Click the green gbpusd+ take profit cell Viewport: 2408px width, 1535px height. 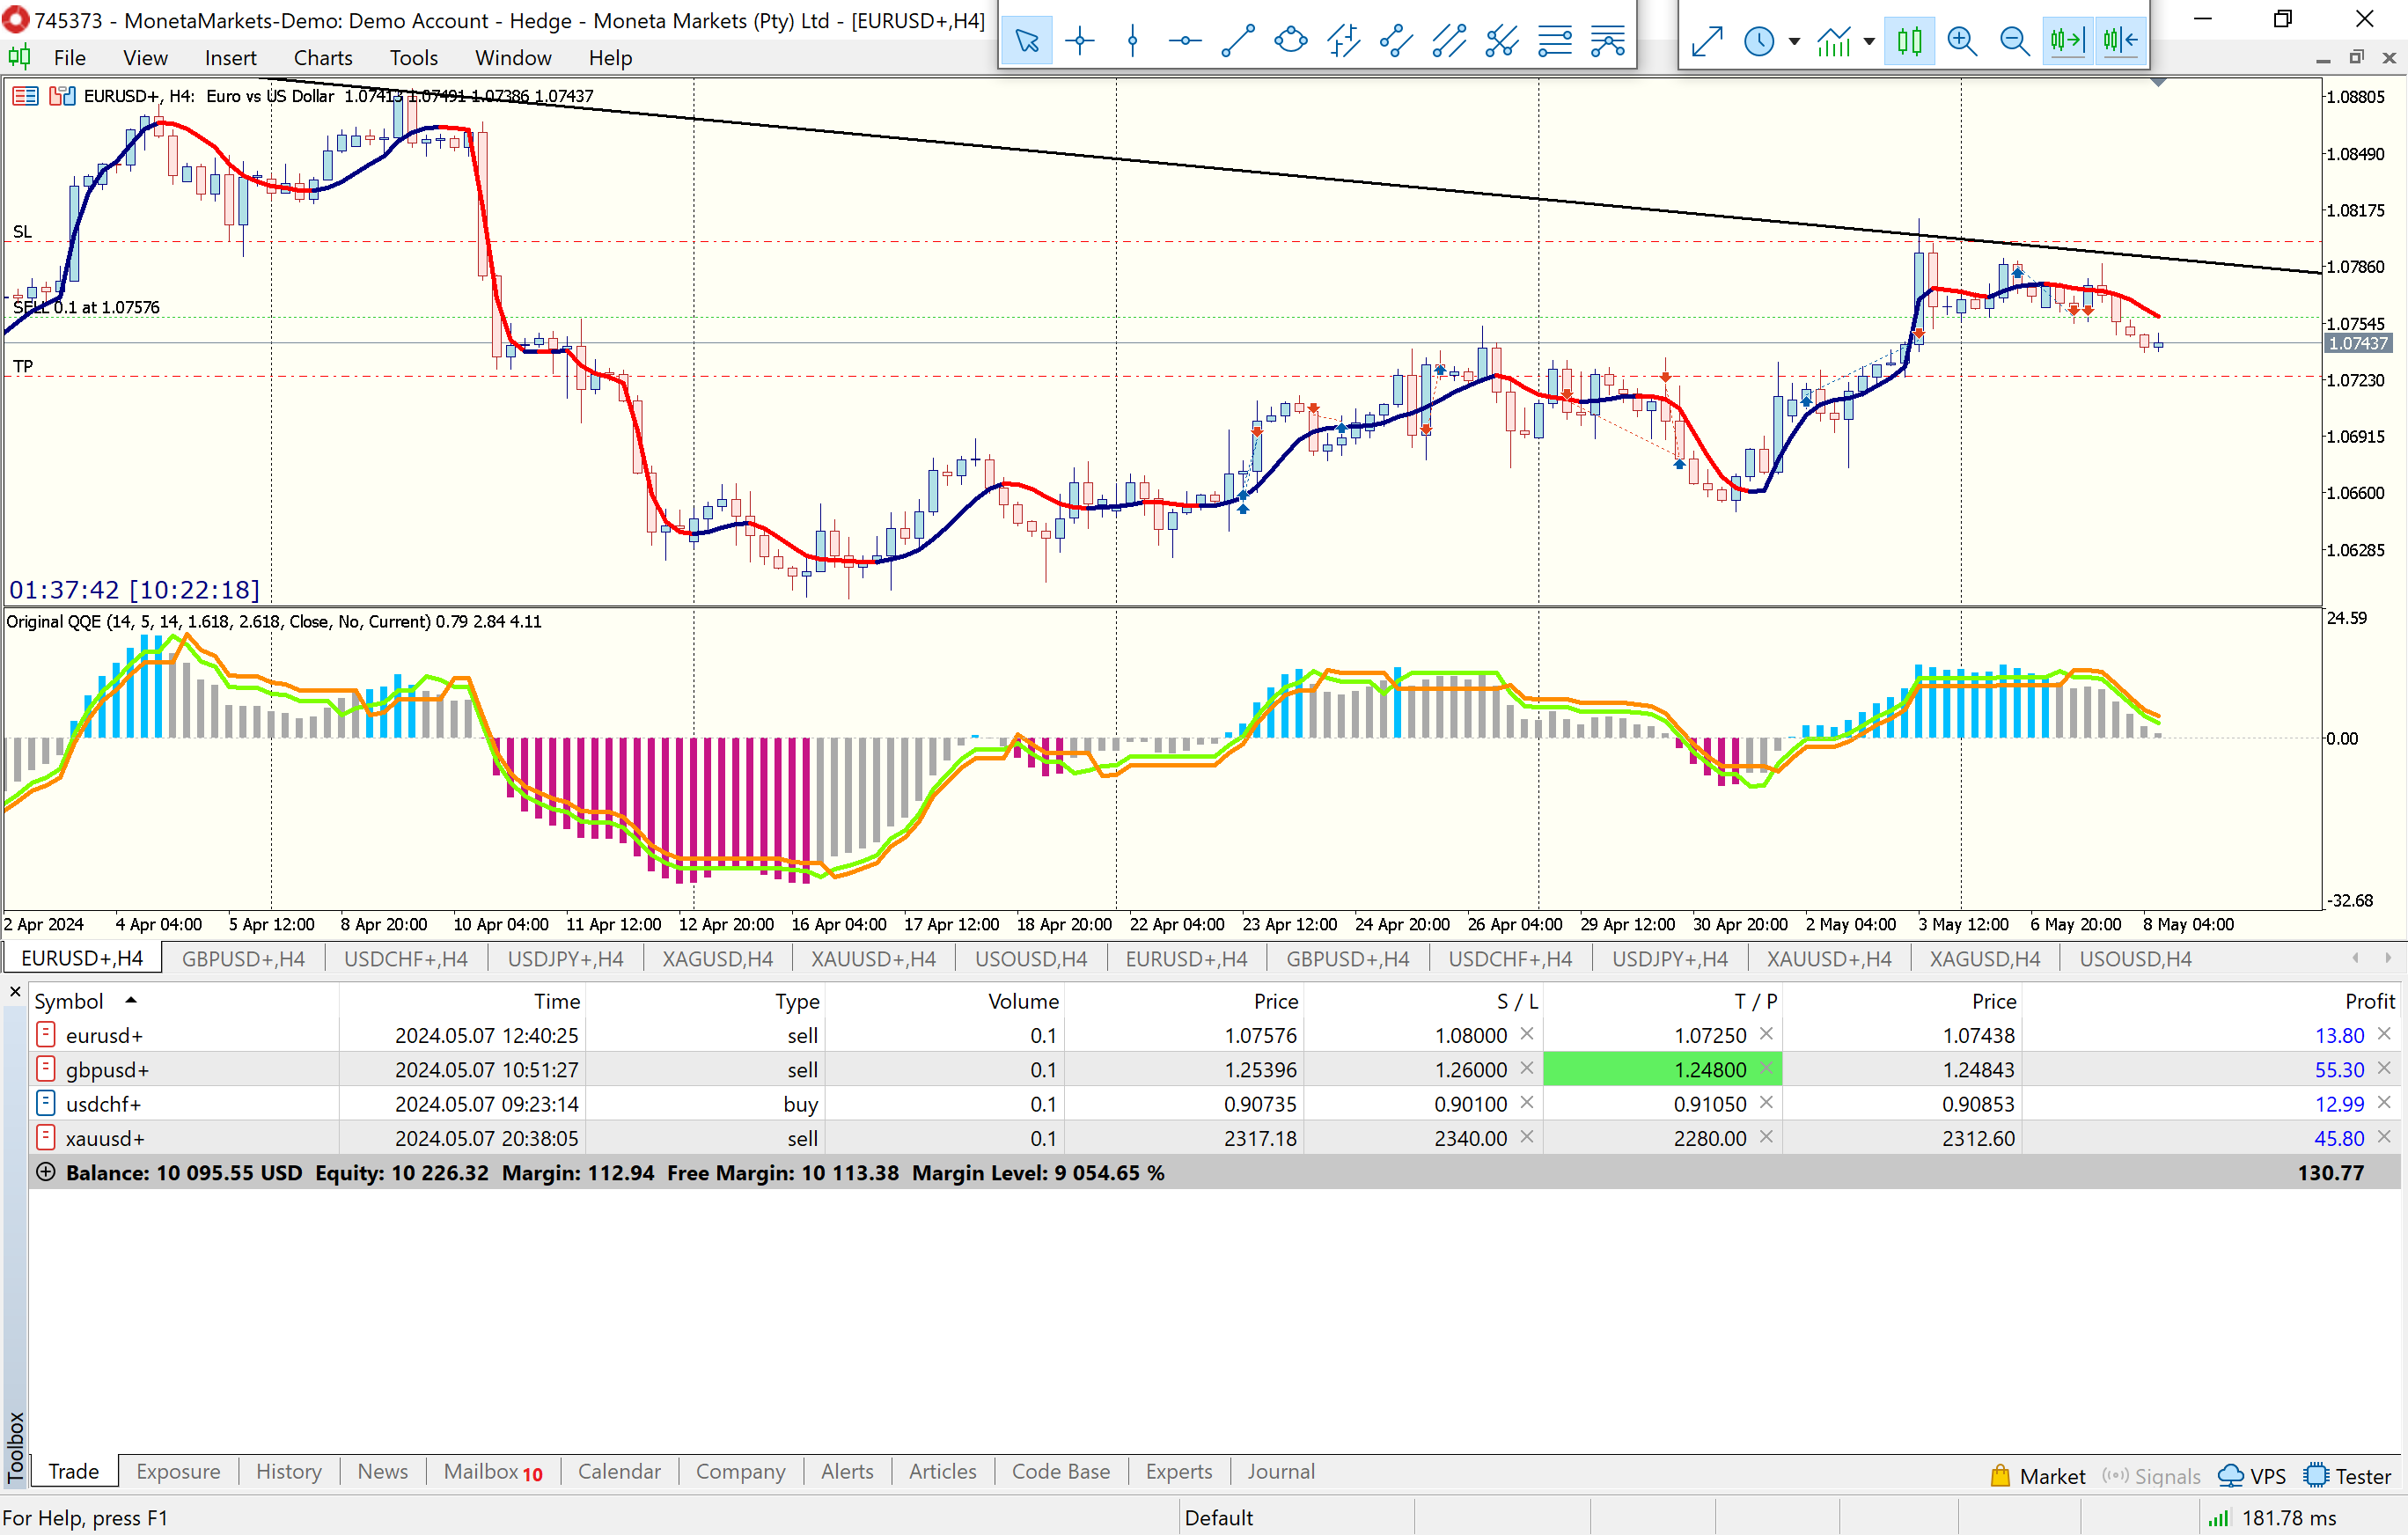click(x=1660, y=1069)
